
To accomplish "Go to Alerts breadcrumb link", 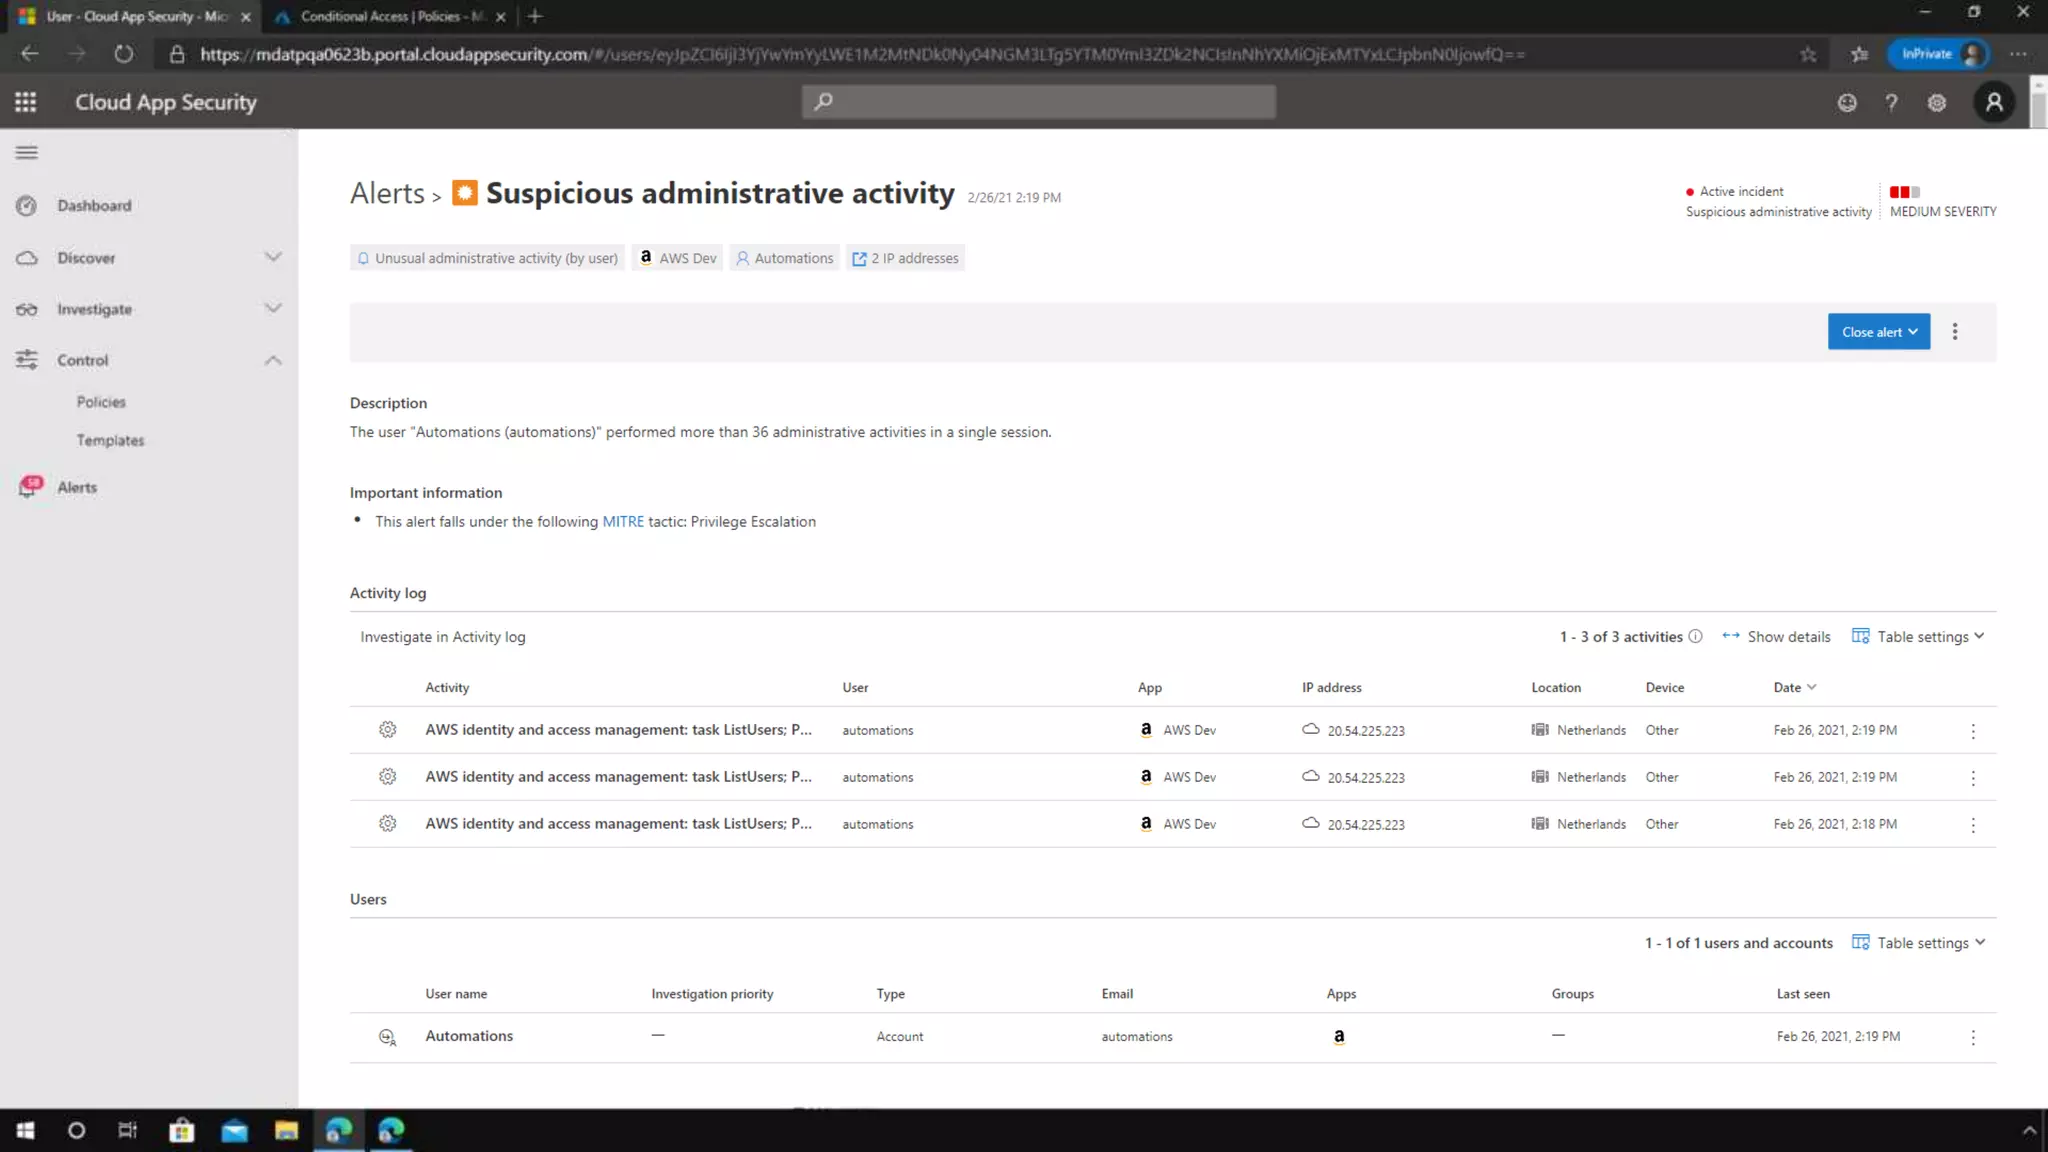I will pyautogui.click(x=387, y=193).
